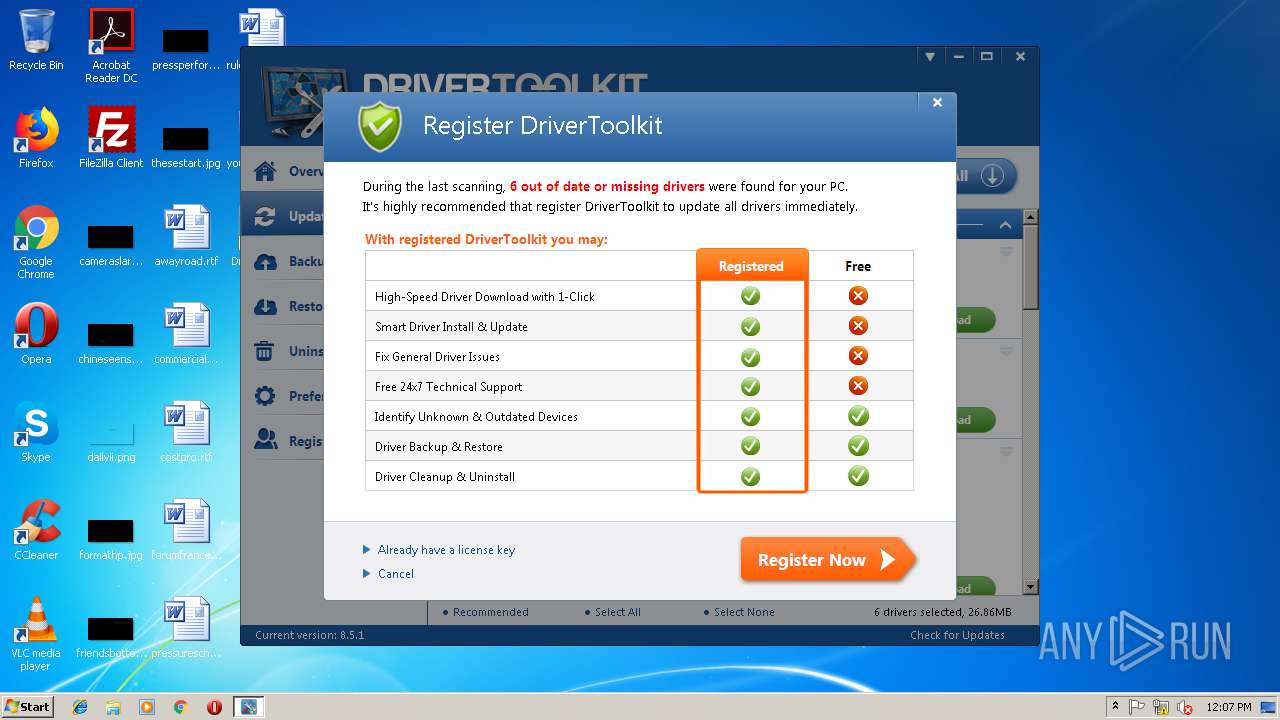Viewport: 1280px width, 720px height.
Task: Open Preferences via the gear icon
Action: coord(265,396)
